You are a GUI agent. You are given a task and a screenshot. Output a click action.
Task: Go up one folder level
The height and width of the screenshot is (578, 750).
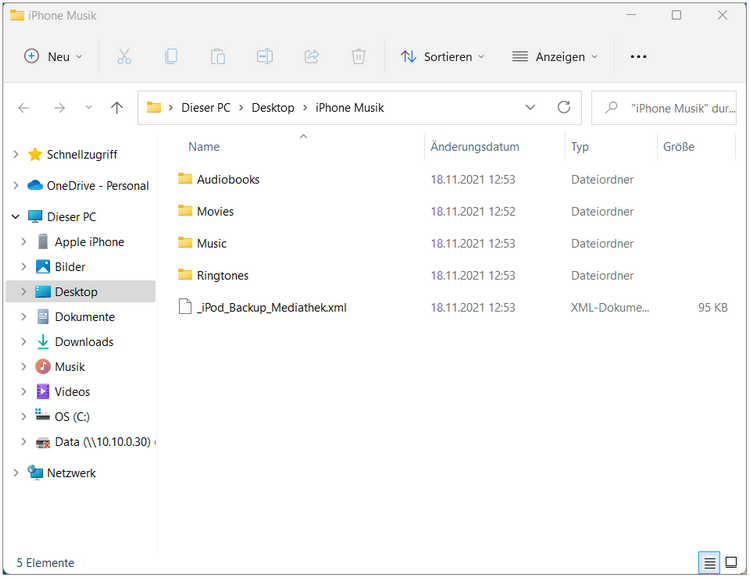117,108
